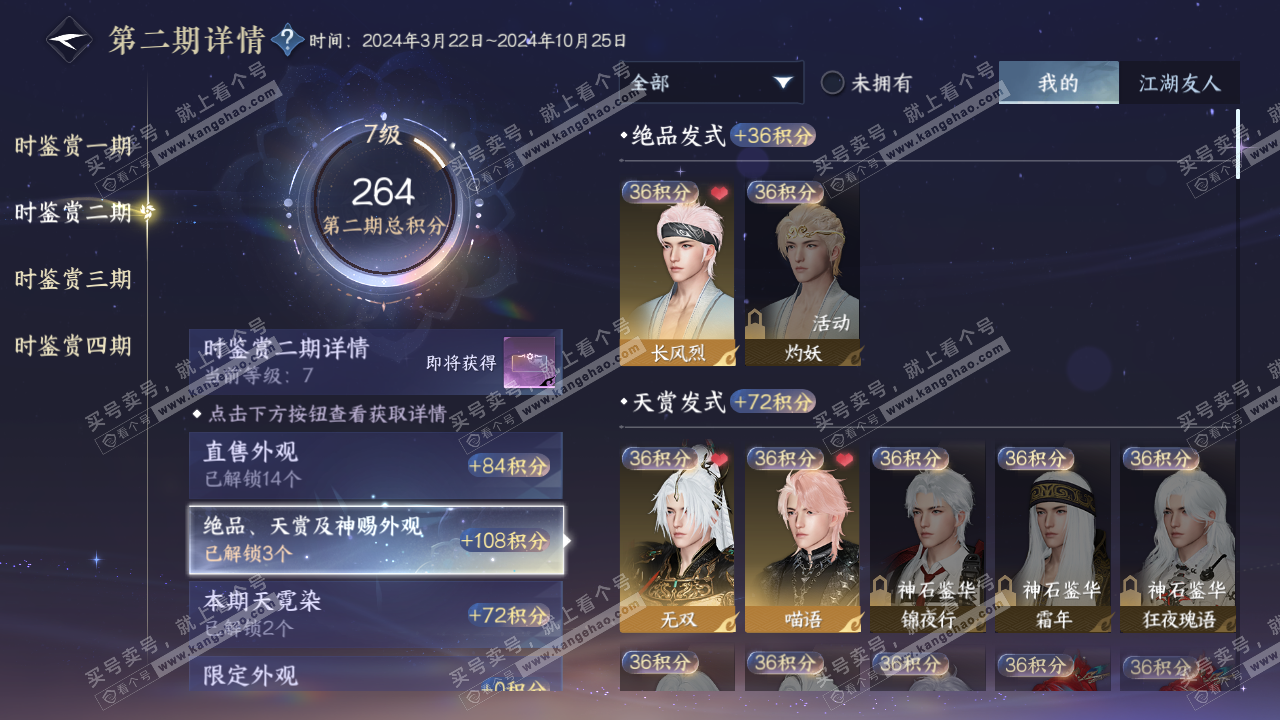
Task: Open 时鉴赏一期 in the sidebar
Action: tap(73, 146)
